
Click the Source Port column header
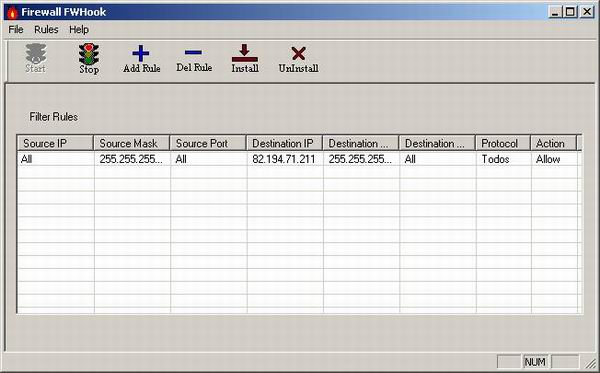(208, 143)
